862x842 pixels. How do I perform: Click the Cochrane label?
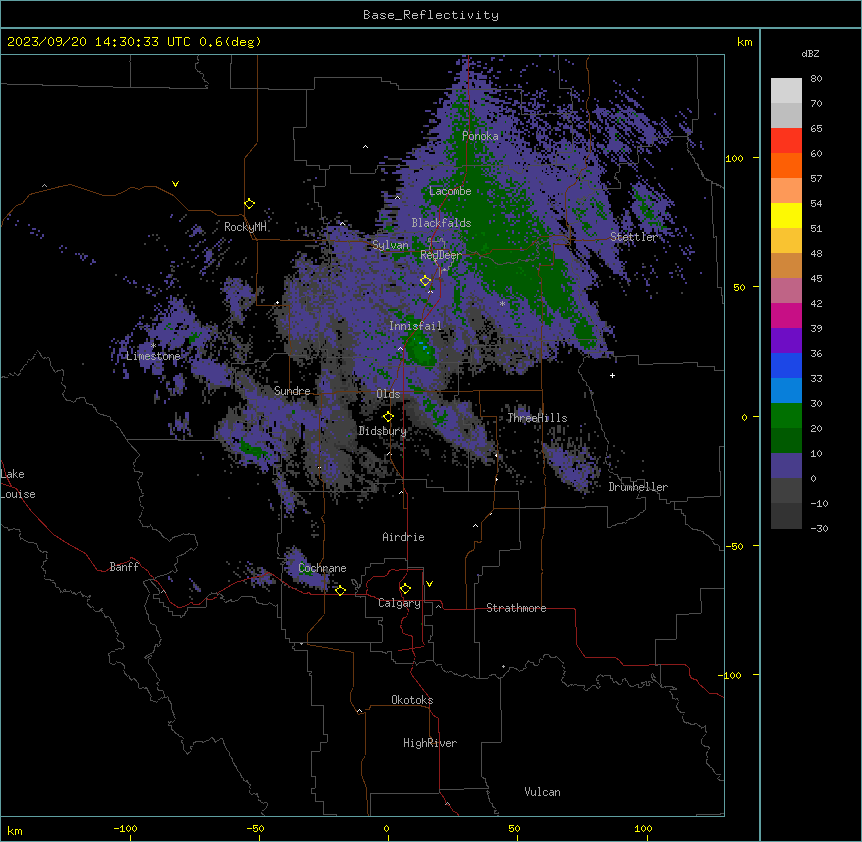[x=322, y=568]
